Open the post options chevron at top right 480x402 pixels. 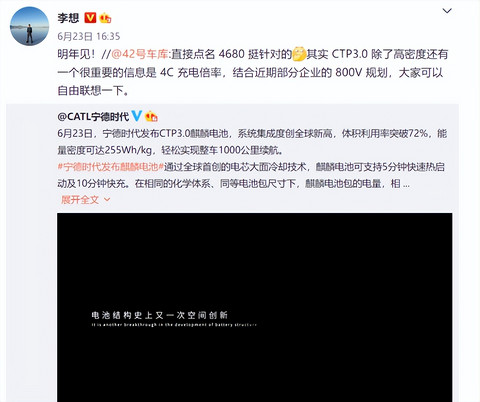coord(447,11)
